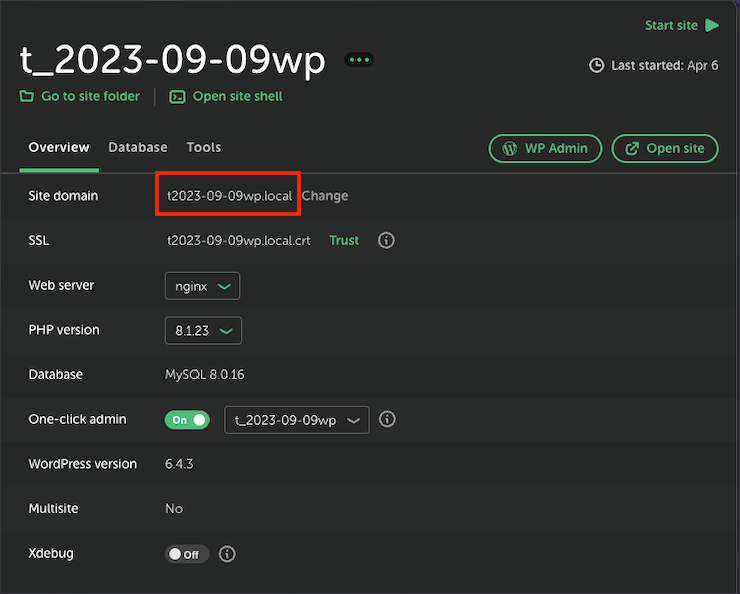
Task: Open the three-dots site options menu
Action: (x=359, y=60)
